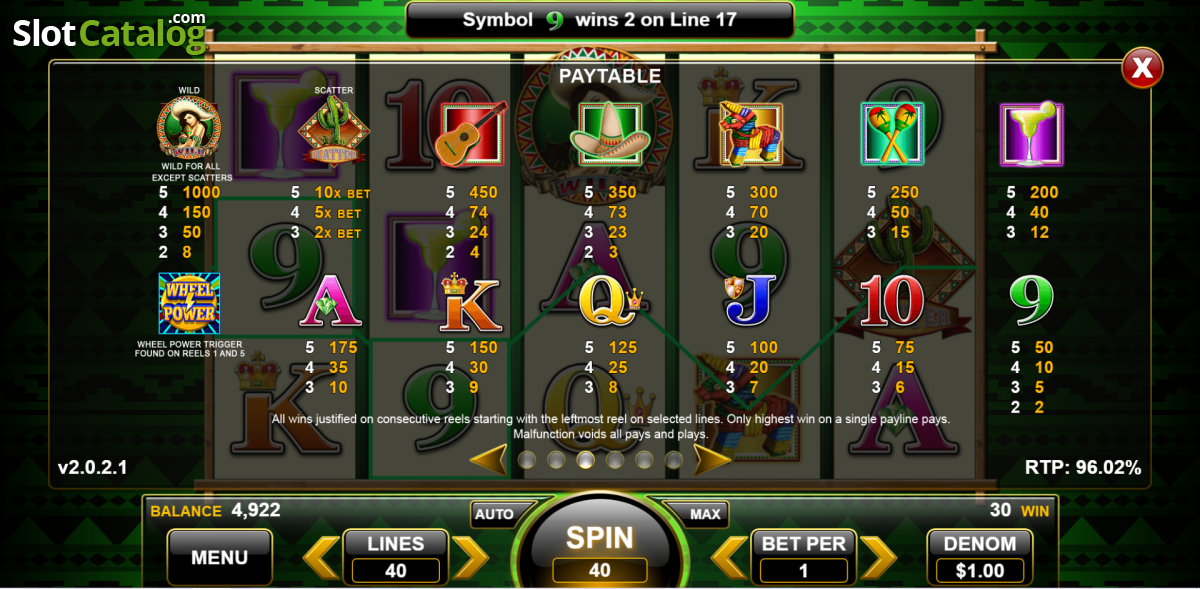Click the Scatter cactus symbol icon
The width and height of the screenshot is (1200, 589).
(334, 131)
